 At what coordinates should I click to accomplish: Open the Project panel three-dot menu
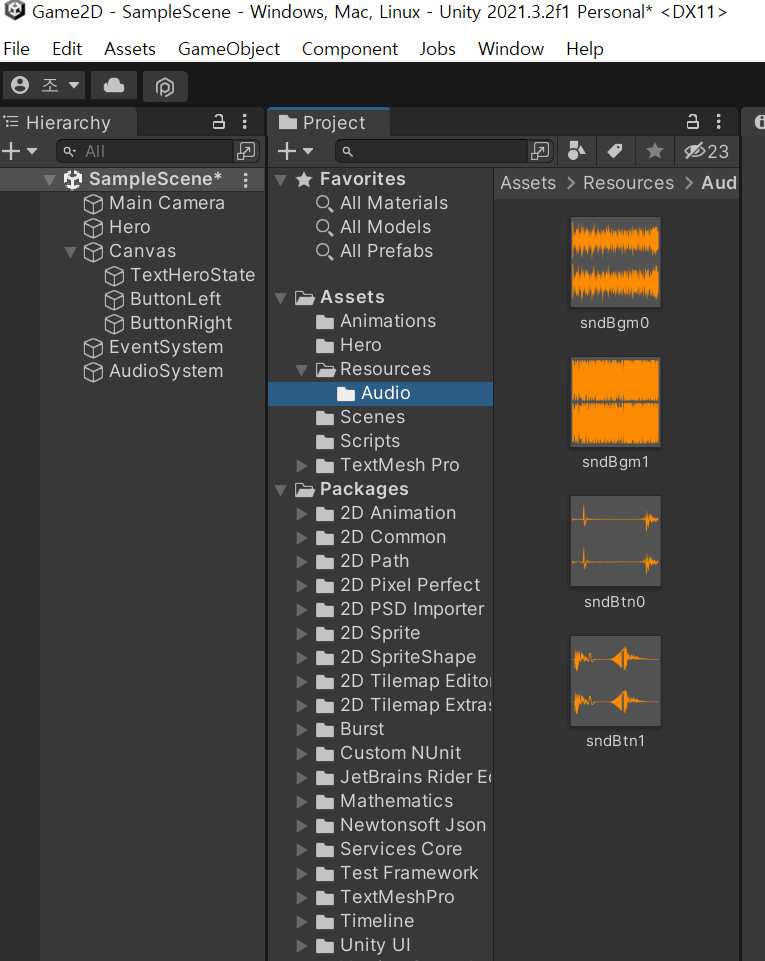718,122
